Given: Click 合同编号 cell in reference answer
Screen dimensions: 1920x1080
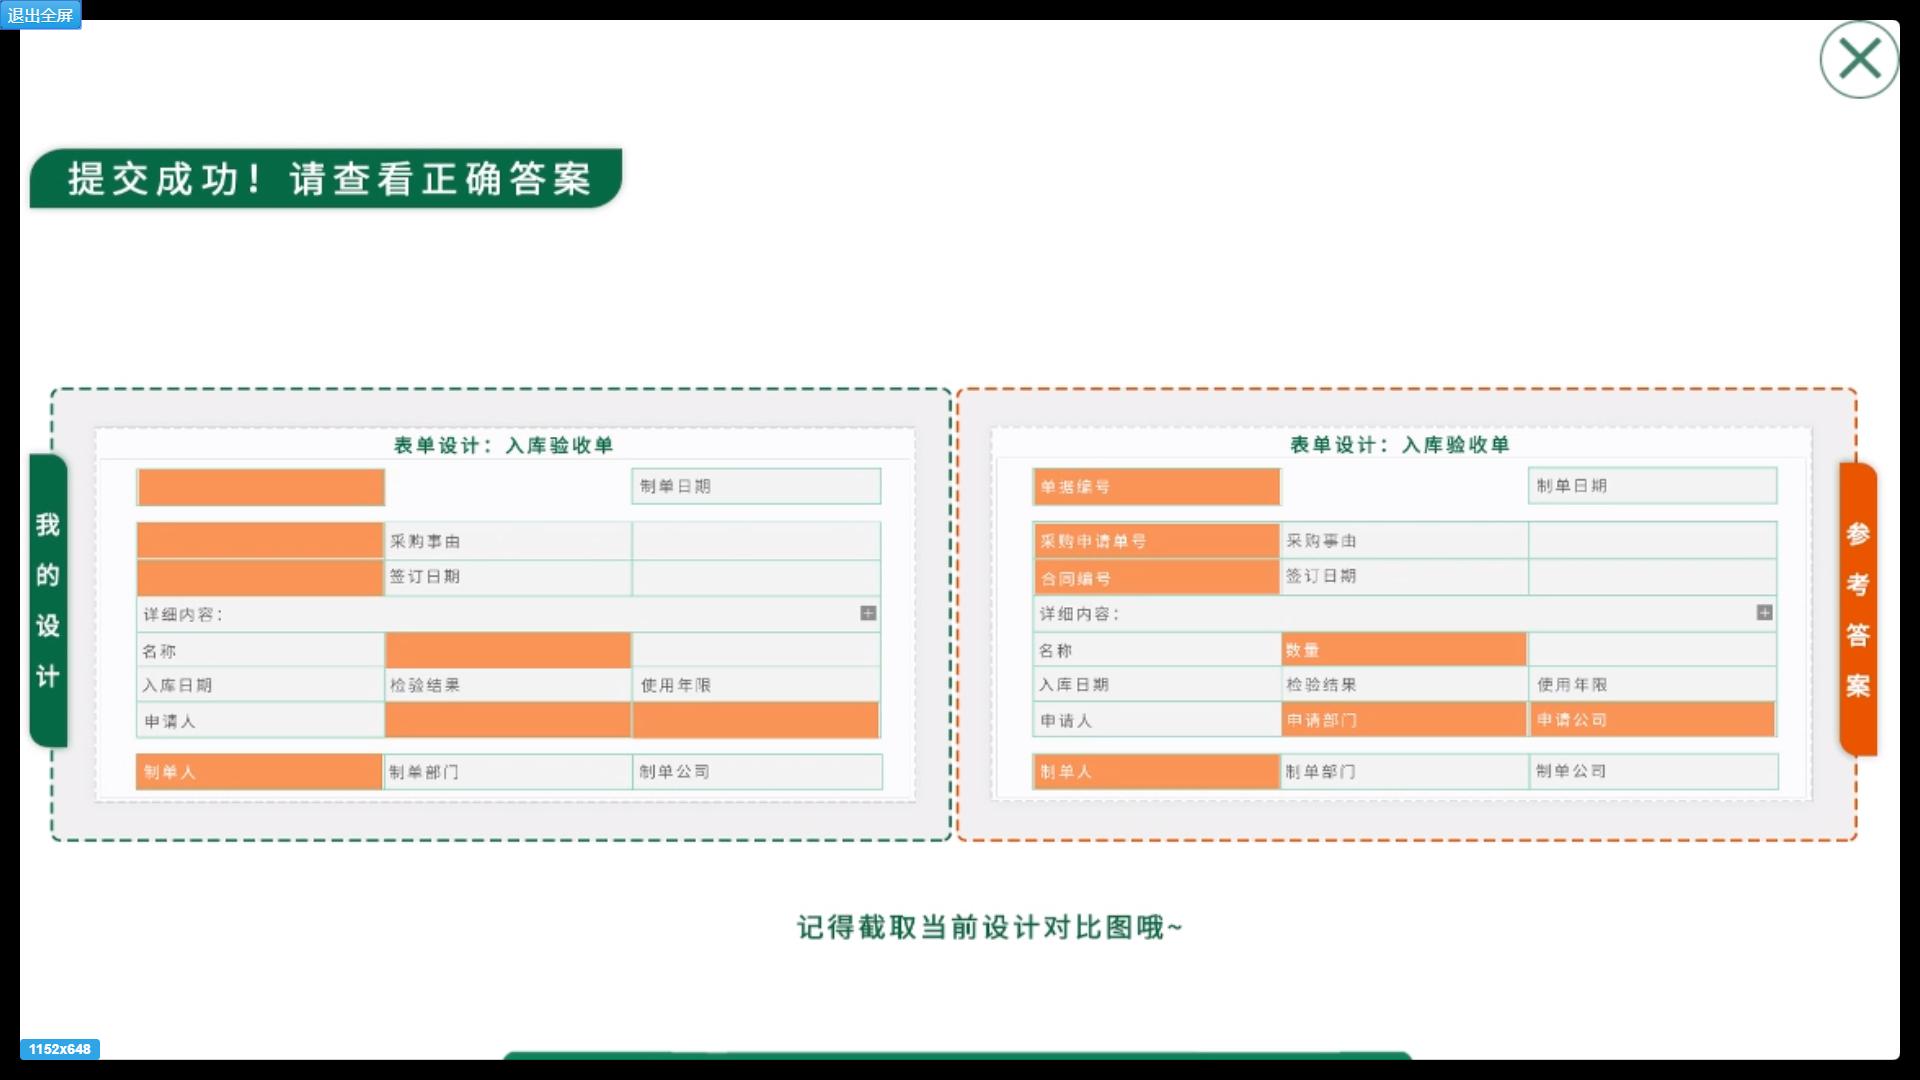Looking at the screenshot, I should pos(1156,578).
